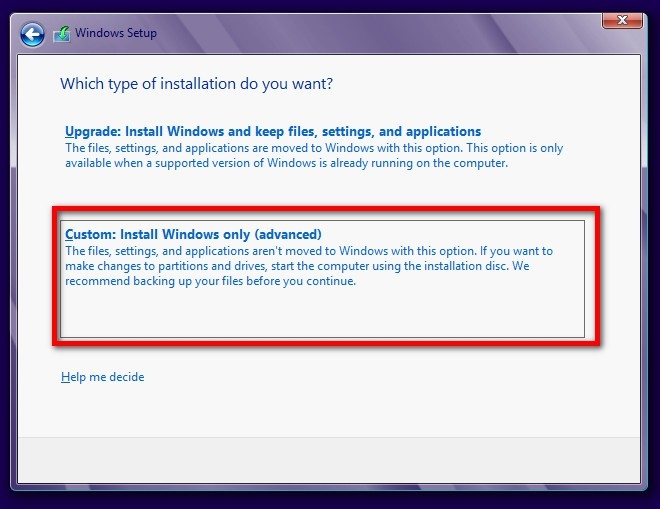Click the Windows Setup title bar icon
Viewport: 660px width, 509px height.
[63, 34]
